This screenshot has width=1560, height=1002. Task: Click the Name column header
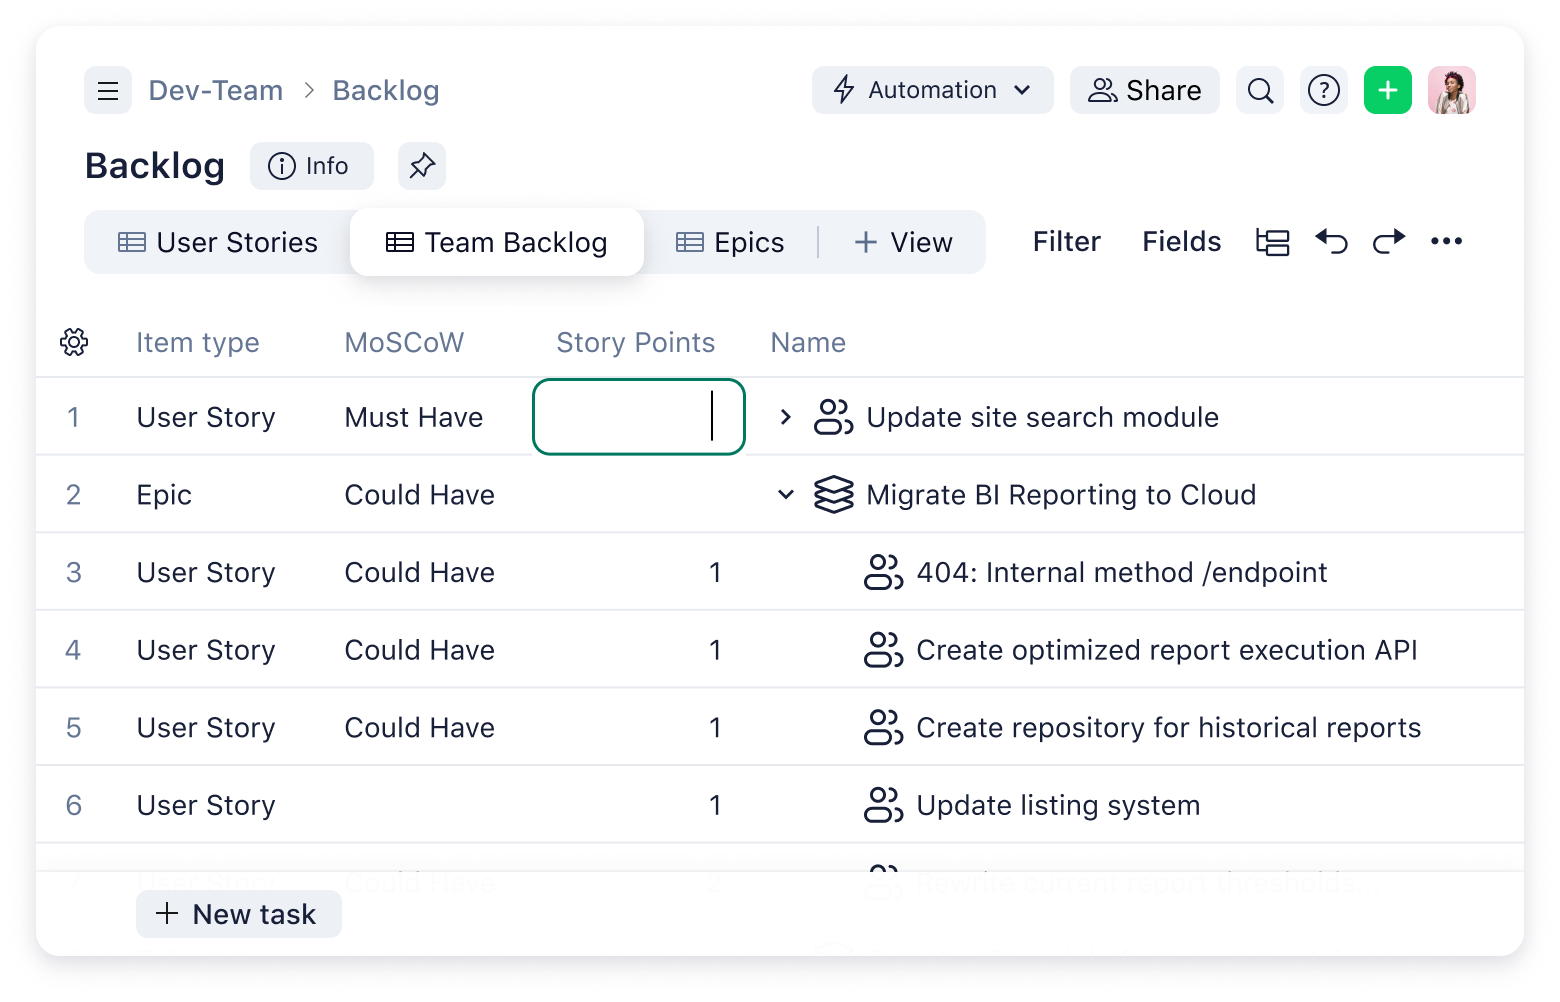coord(808,343)
